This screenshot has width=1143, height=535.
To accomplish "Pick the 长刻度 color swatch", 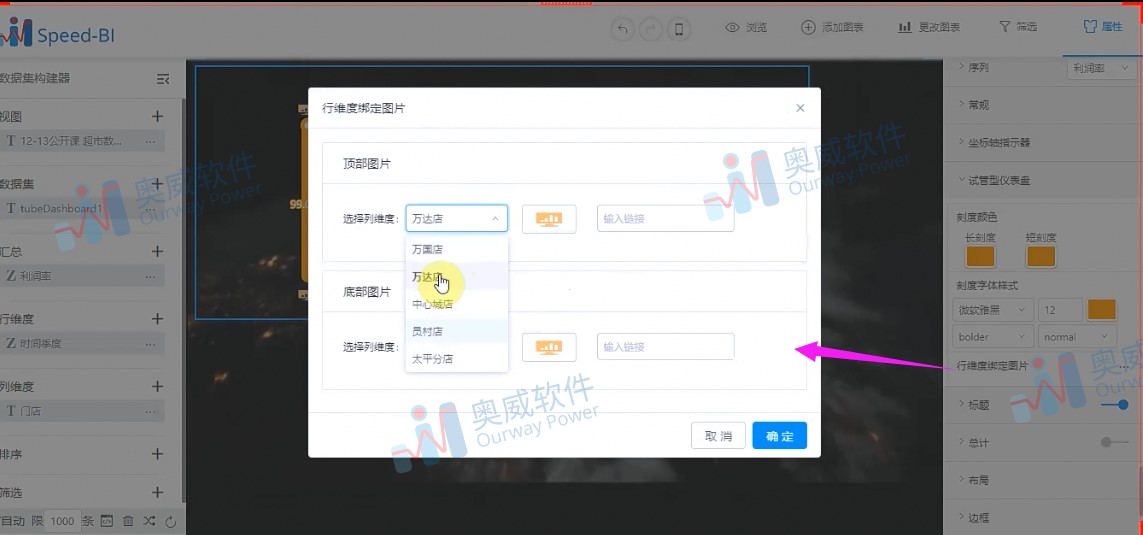I will pos(980,257).
